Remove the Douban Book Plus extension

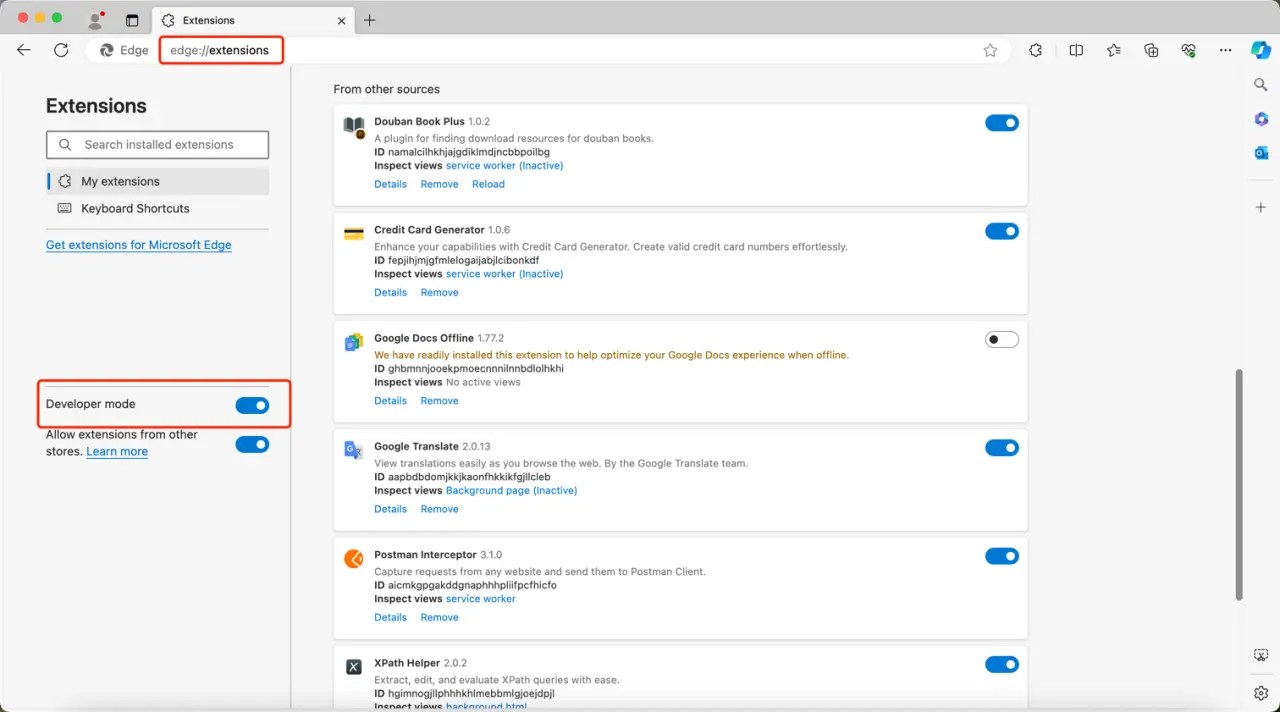[x=439, y=184]
